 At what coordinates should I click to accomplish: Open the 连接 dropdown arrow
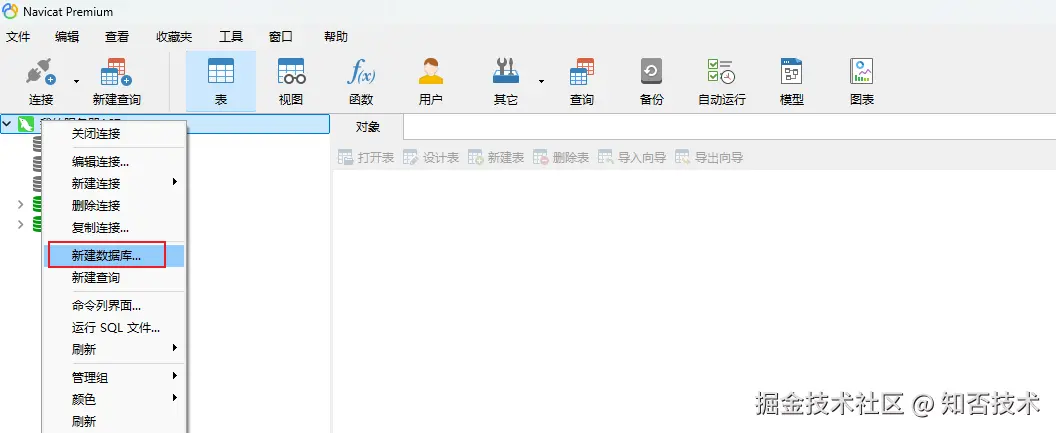76,81
